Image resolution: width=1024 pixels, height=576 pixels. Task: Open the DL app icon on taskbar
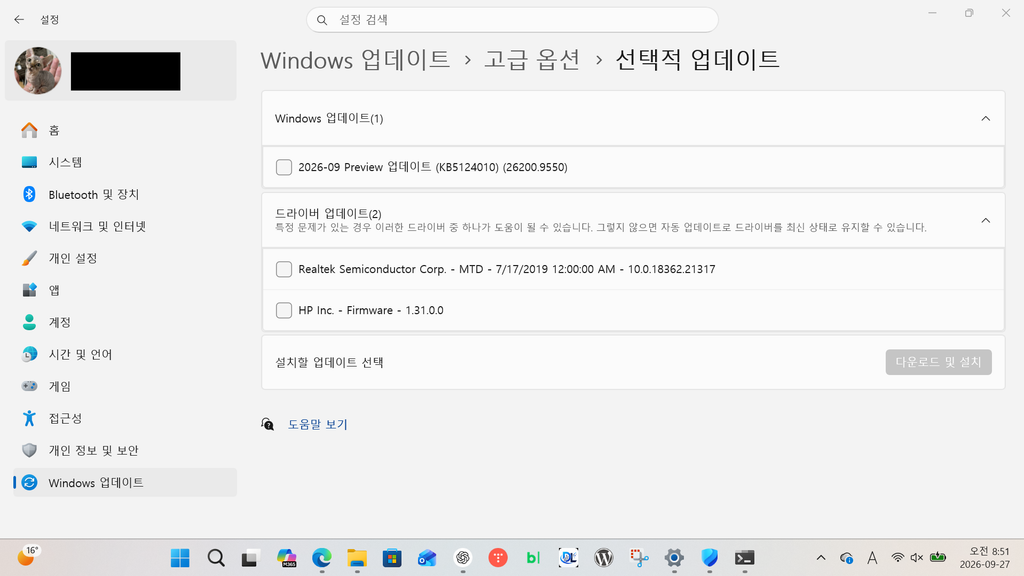point(569,558)
